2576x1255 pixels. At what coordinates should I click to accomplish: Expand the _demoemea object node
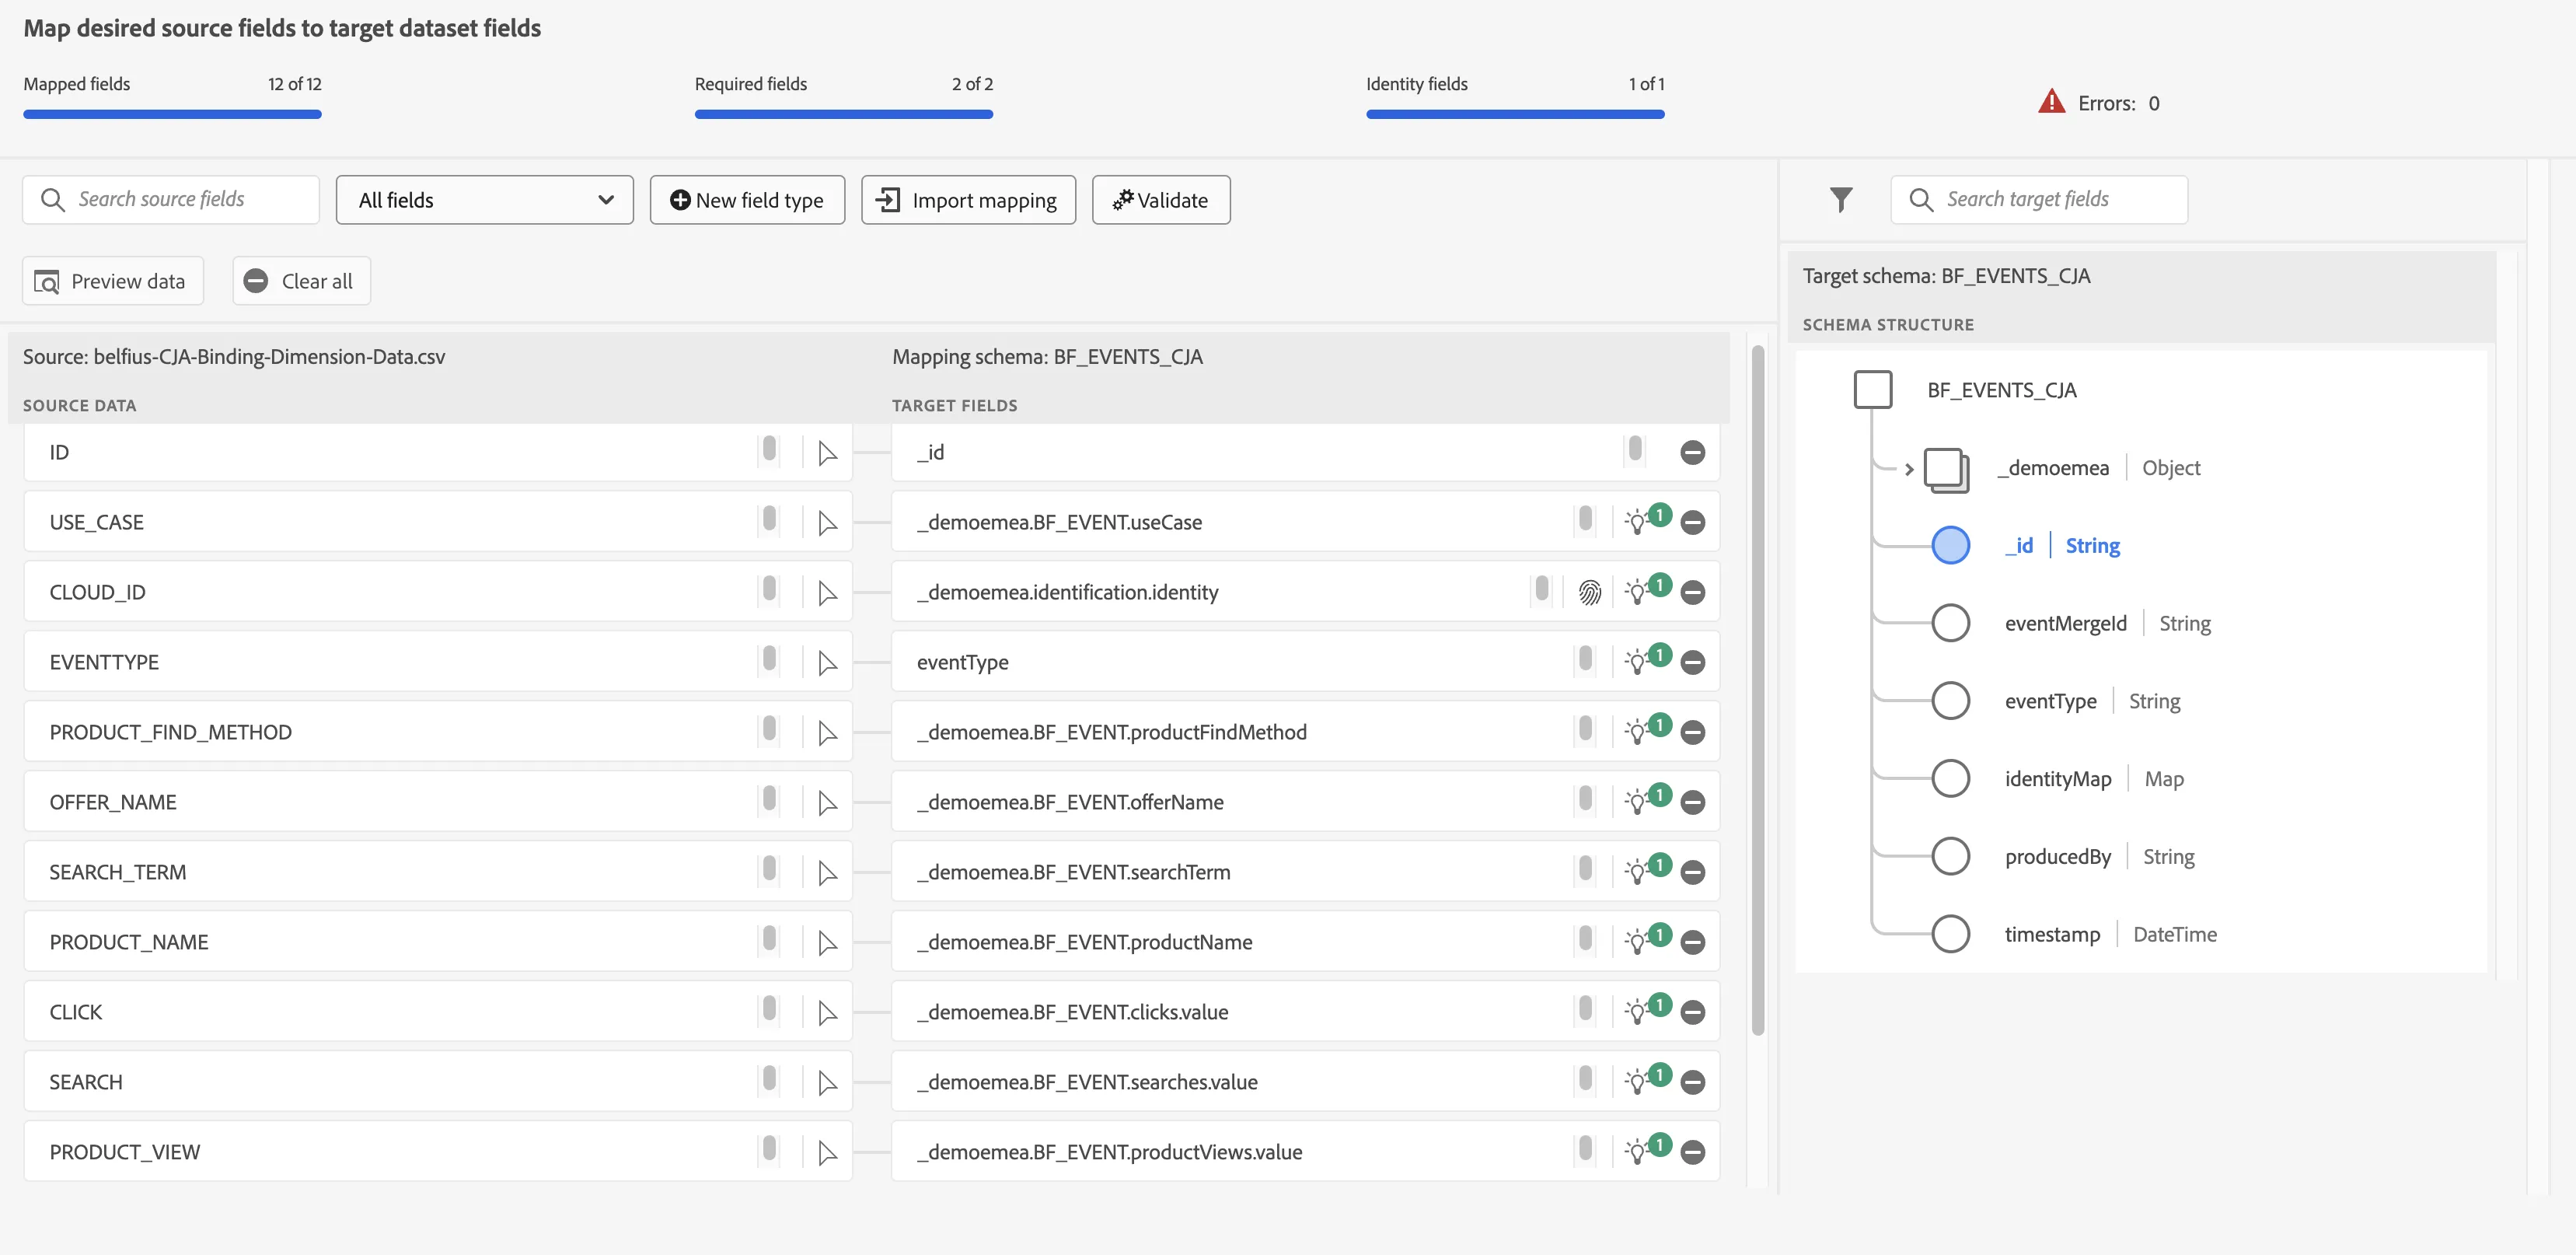click(x=1908, y=469)
